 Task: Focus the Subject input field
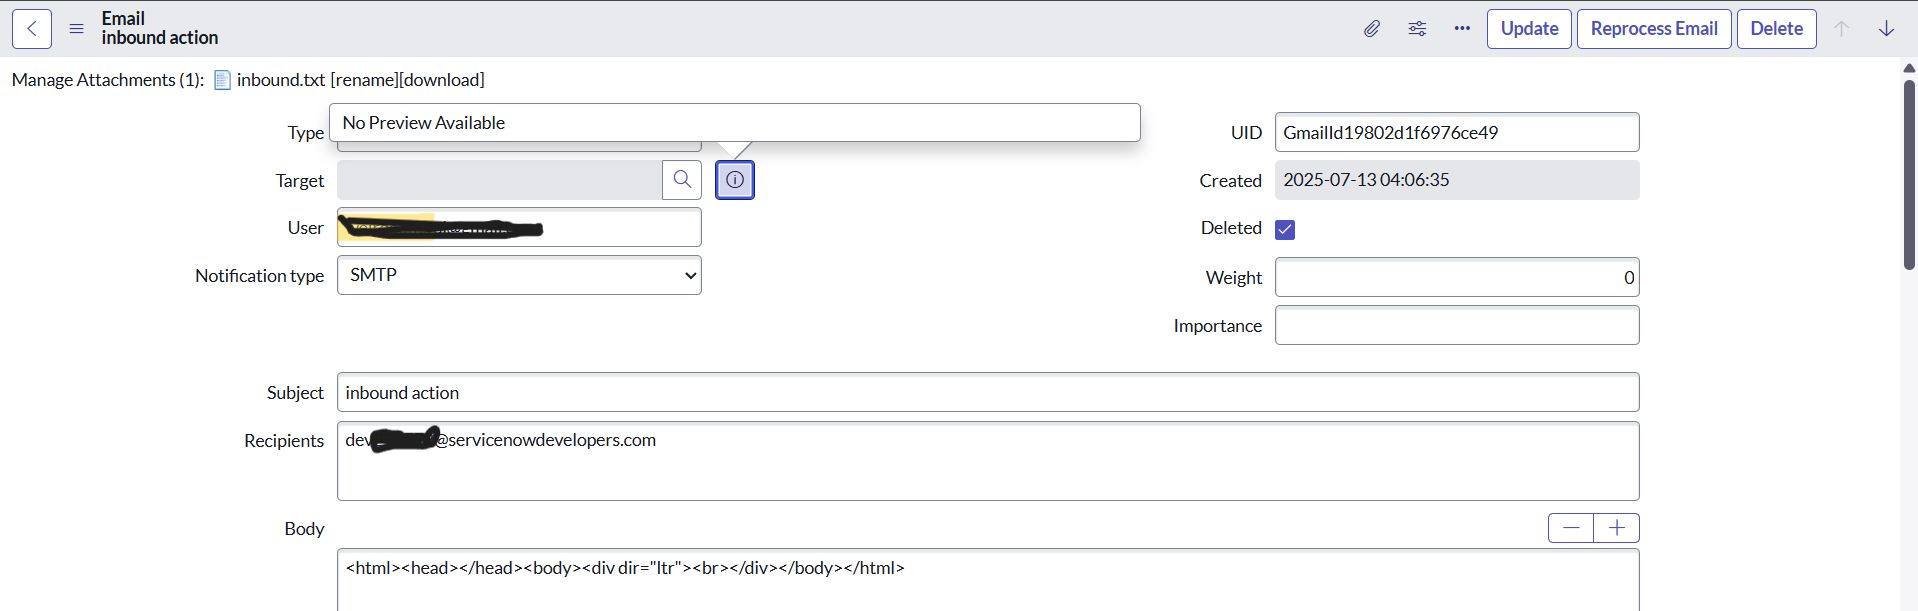(x=988, y=392)
